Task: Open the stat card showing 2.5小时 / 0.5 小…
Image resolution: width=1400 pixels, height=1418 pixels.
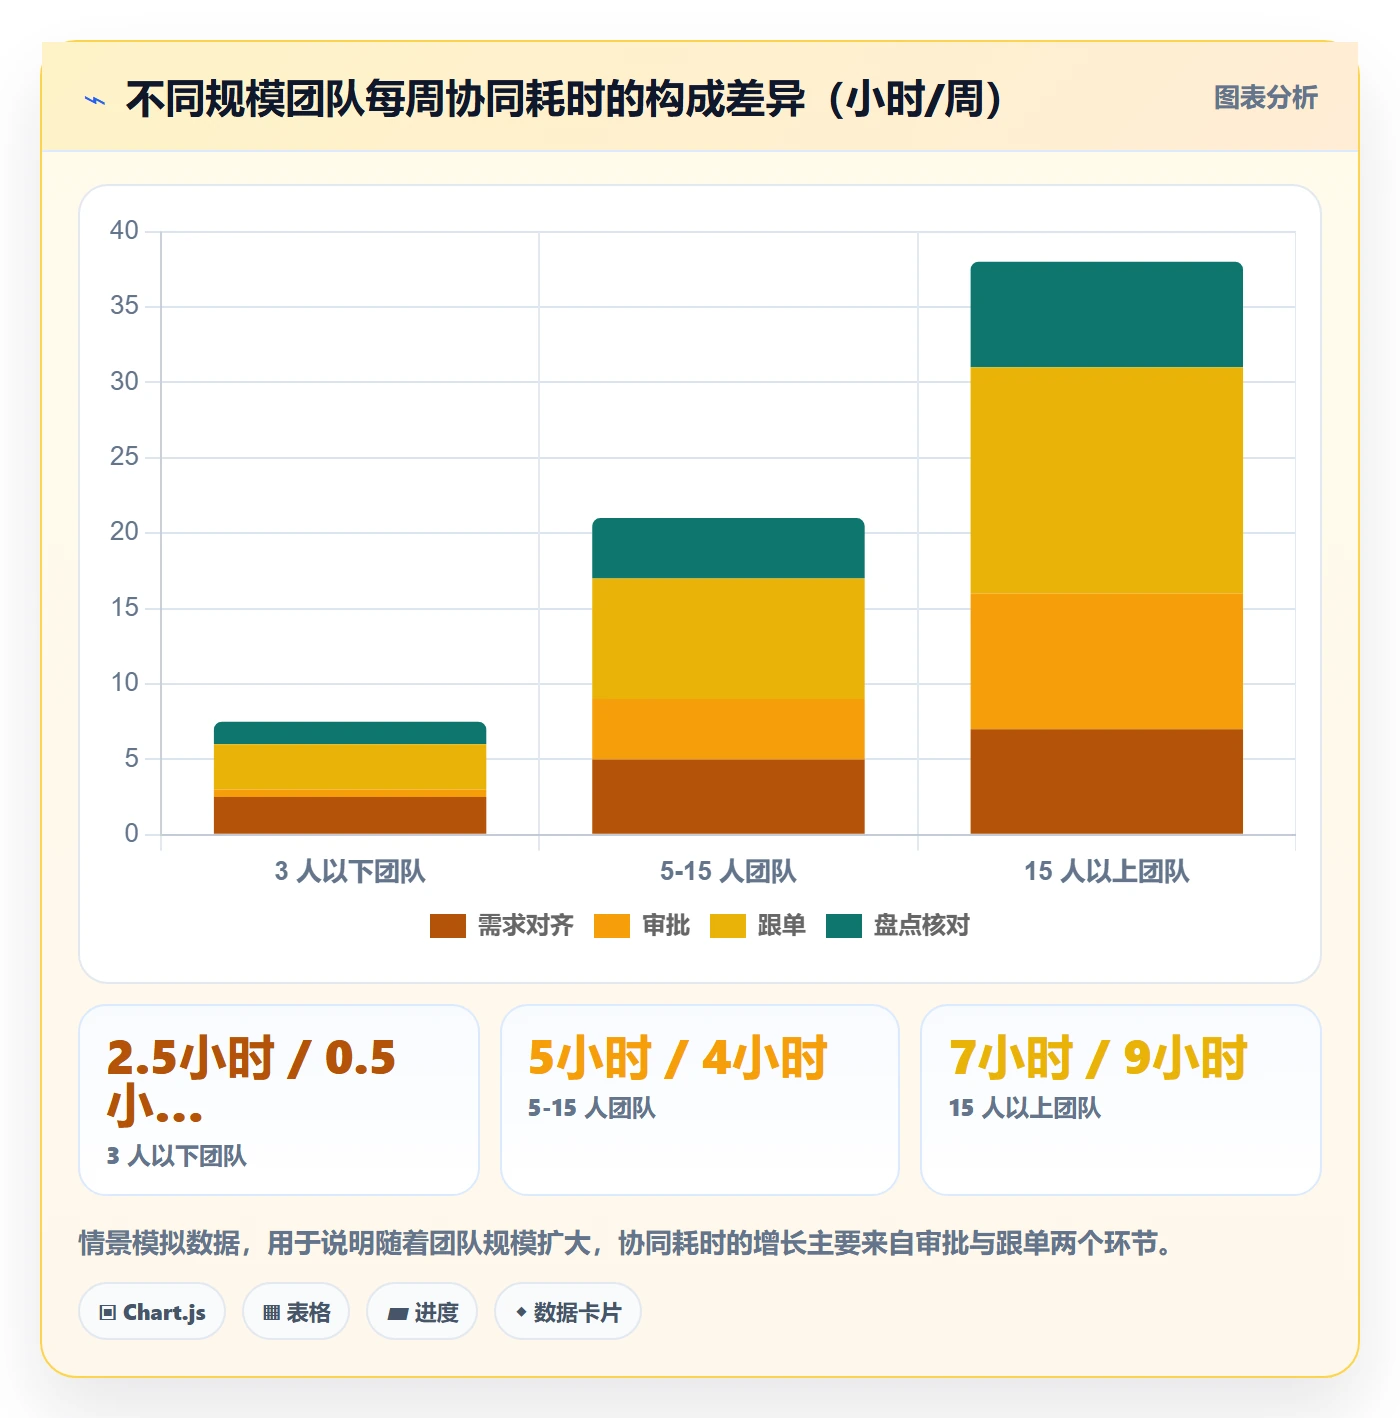Action: [x=279, y=1100]
